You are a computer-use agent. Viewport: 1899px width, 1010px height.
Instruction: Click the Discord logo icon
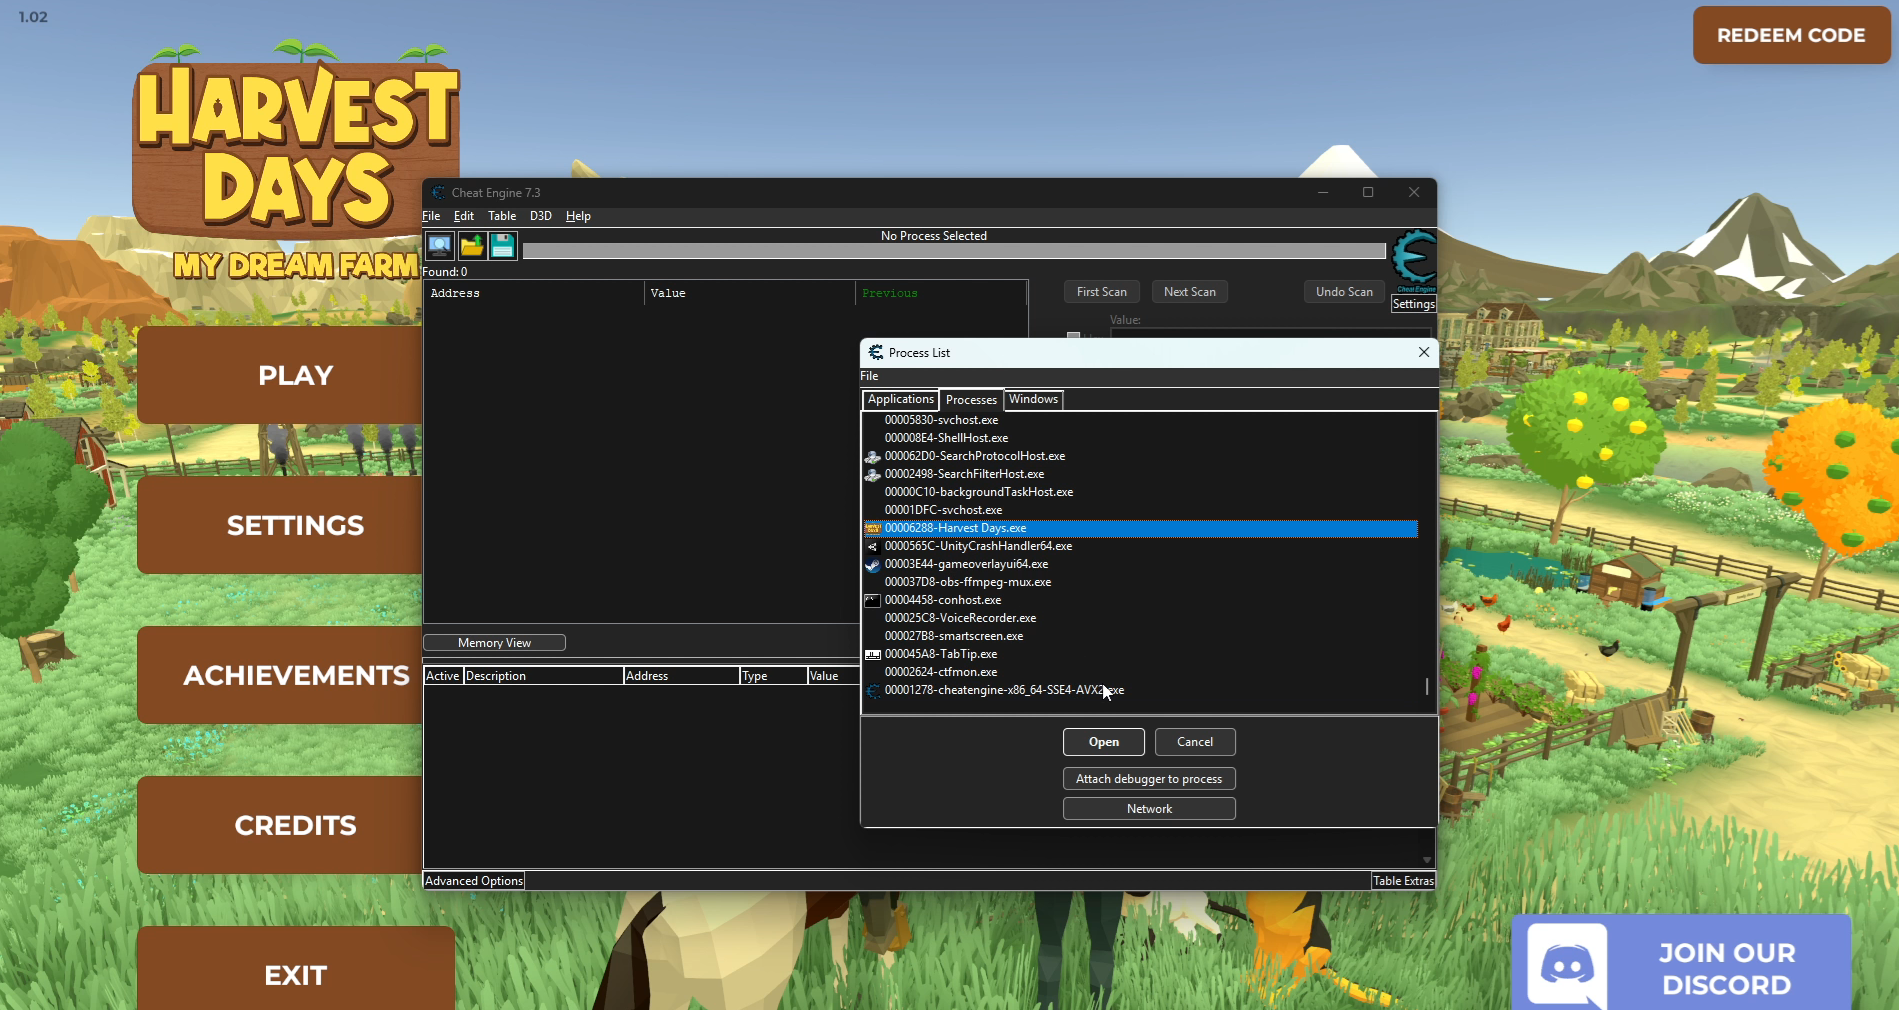point(1567,966)
